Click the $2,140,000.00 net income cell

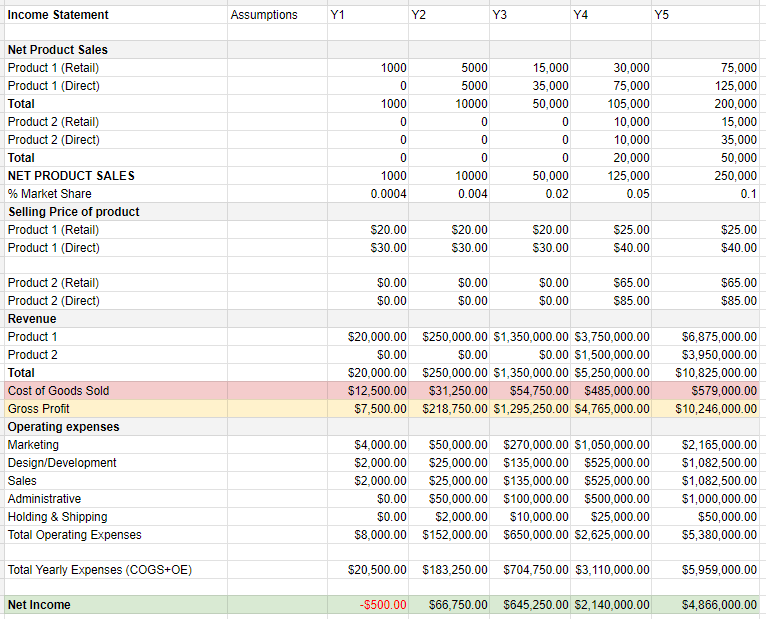pos(611,605)
